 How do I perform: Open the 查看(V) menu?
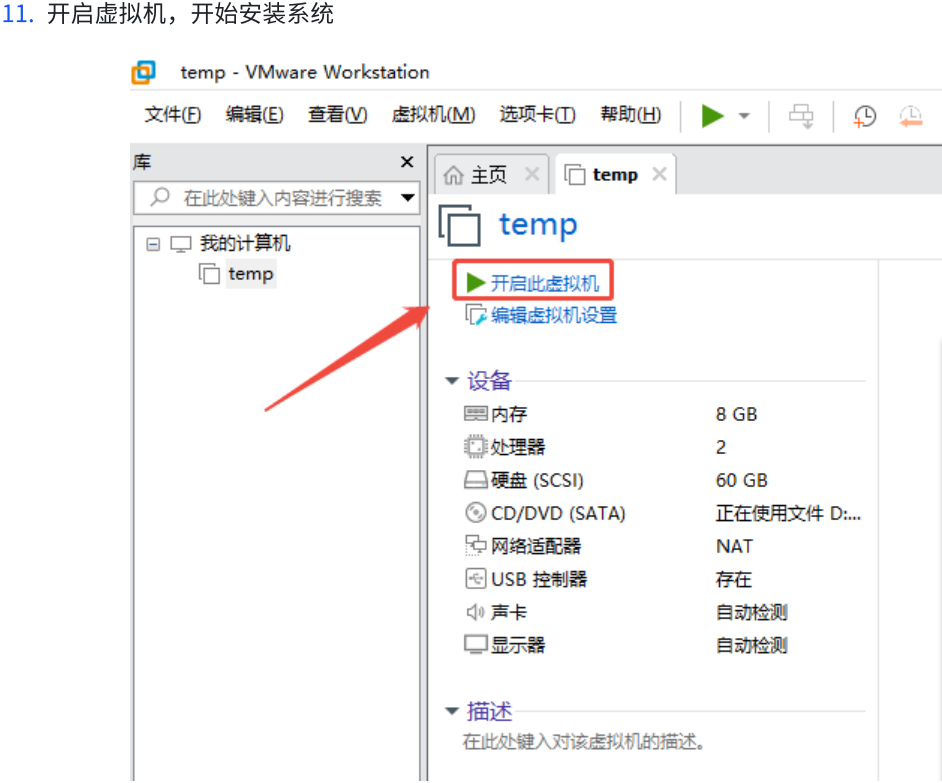point(337,114)
